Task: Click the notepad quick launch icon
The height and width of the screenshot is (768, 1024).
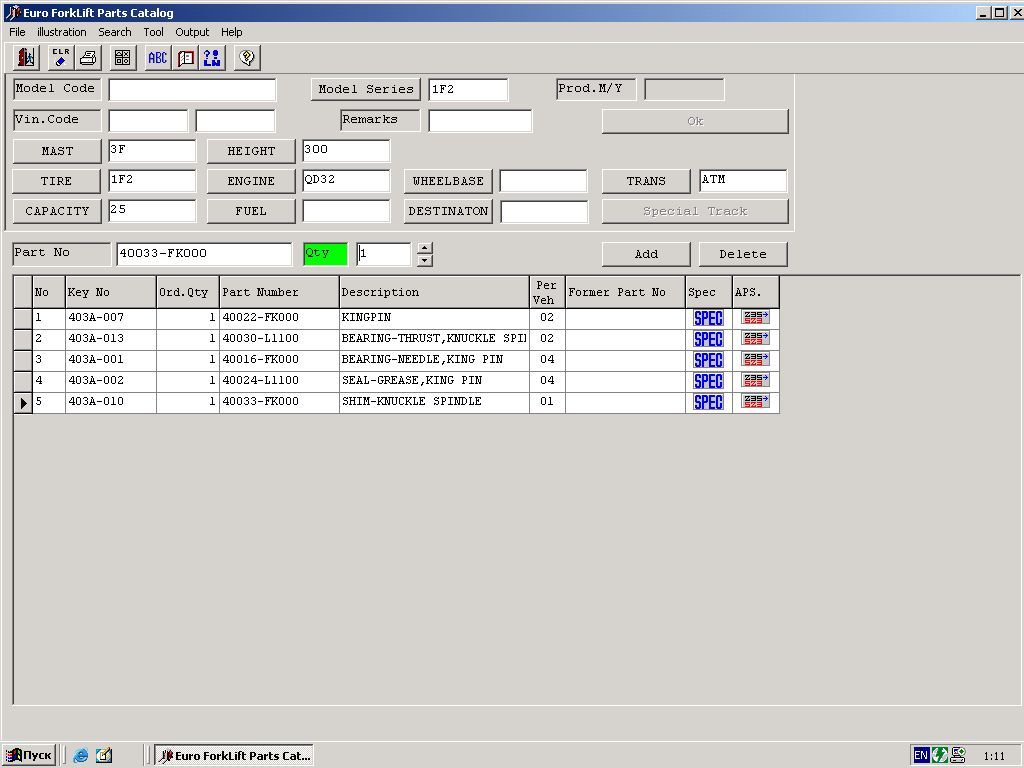Action: pos(104,756)
